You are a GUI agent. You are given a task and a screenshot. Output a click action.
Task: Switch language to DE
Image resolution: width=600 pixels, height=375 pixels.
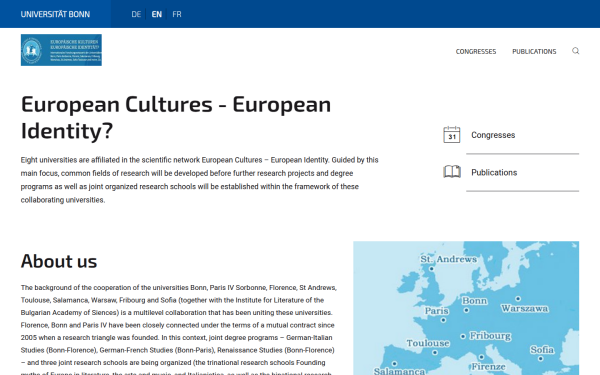[136, 14]
